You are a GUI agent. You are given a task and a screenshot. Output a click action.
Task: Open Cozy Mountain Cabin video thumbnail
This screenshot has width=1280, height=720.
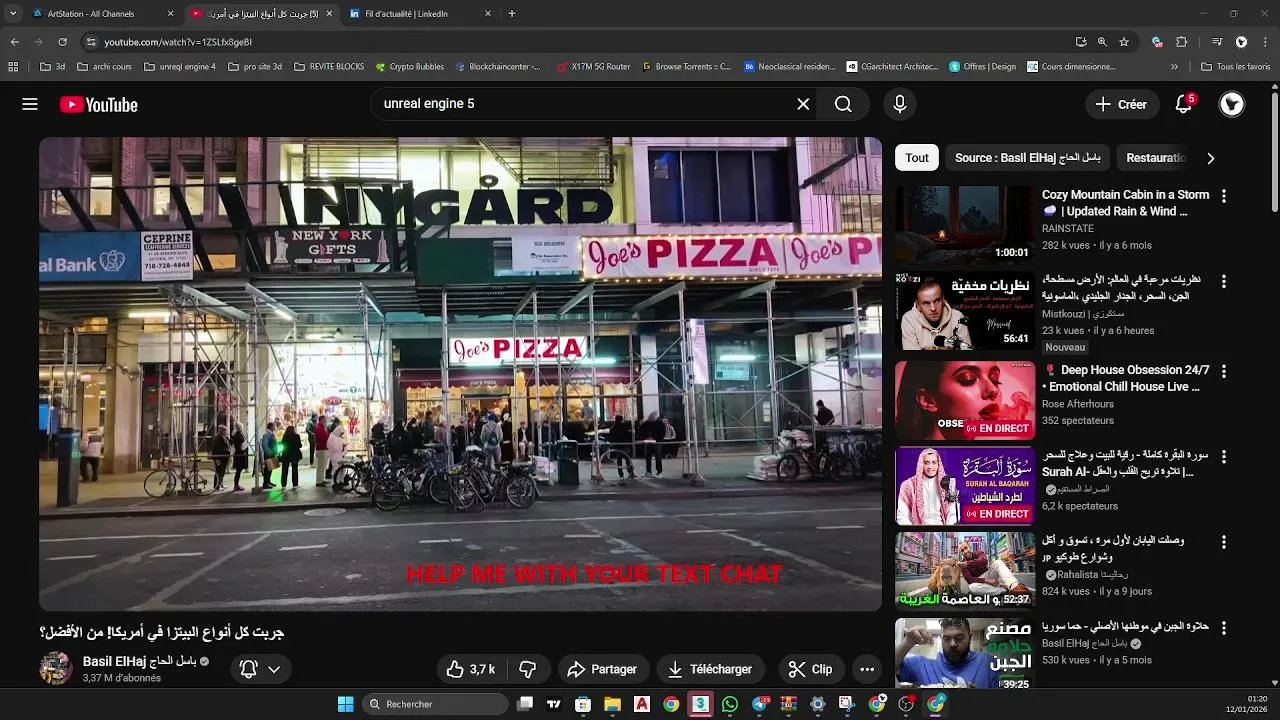965,225
